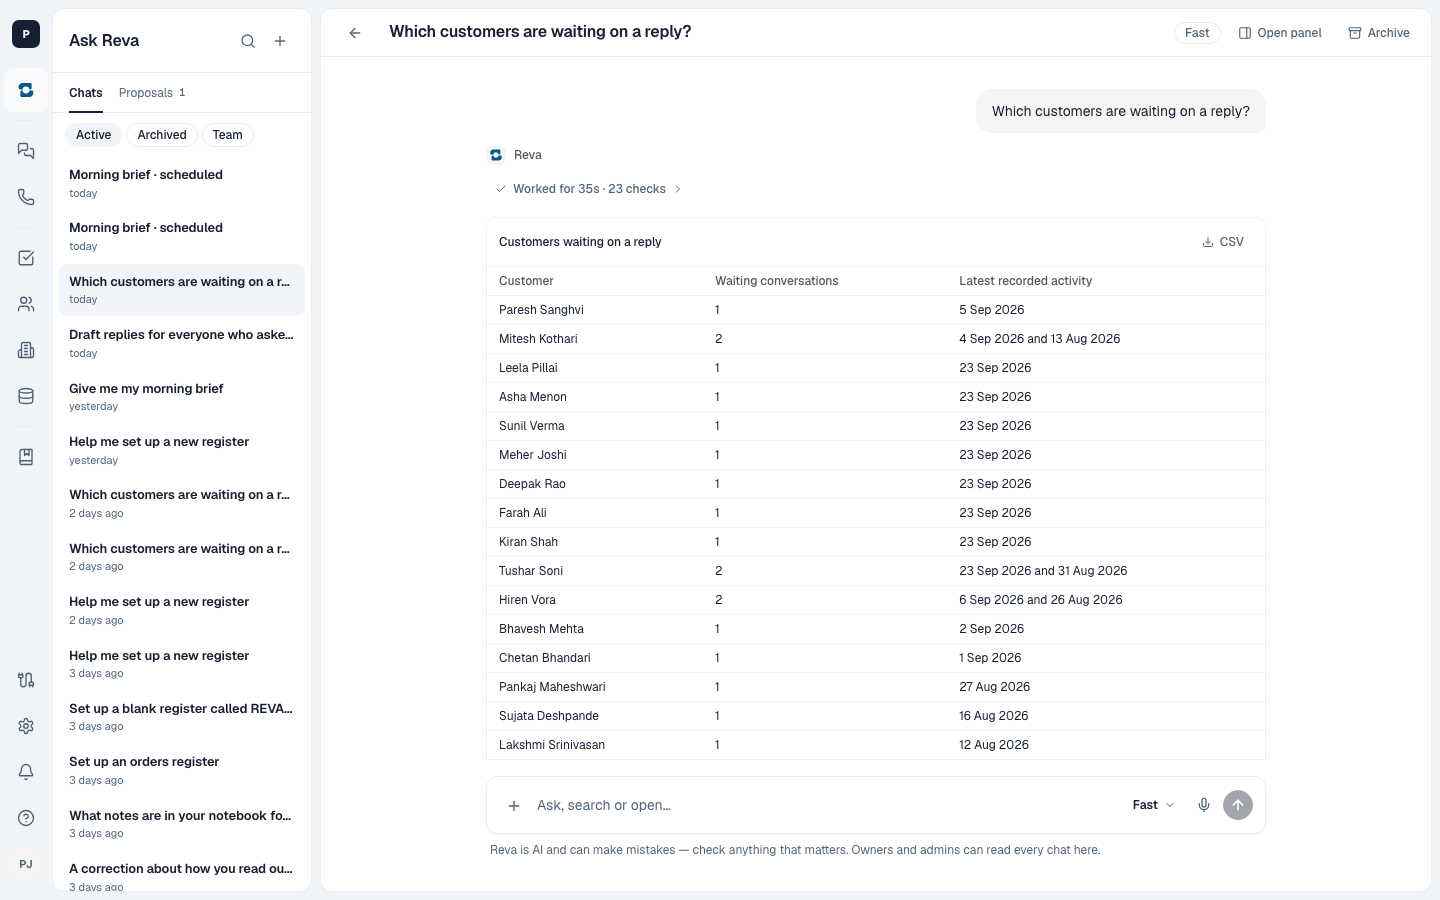This screenshot has width=1440, height=900.
Task: Open the notebook icon in left rail
Action: point(26,457)
